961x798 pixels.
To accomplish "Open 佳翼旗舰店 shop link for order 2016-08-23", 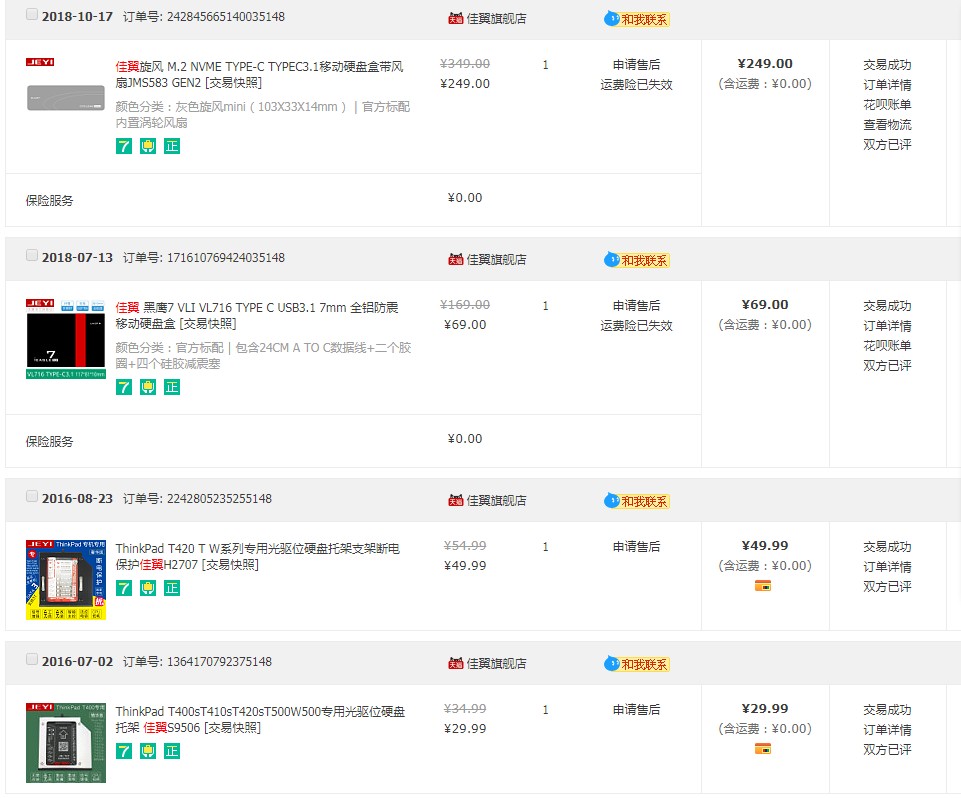I will 496,500.
